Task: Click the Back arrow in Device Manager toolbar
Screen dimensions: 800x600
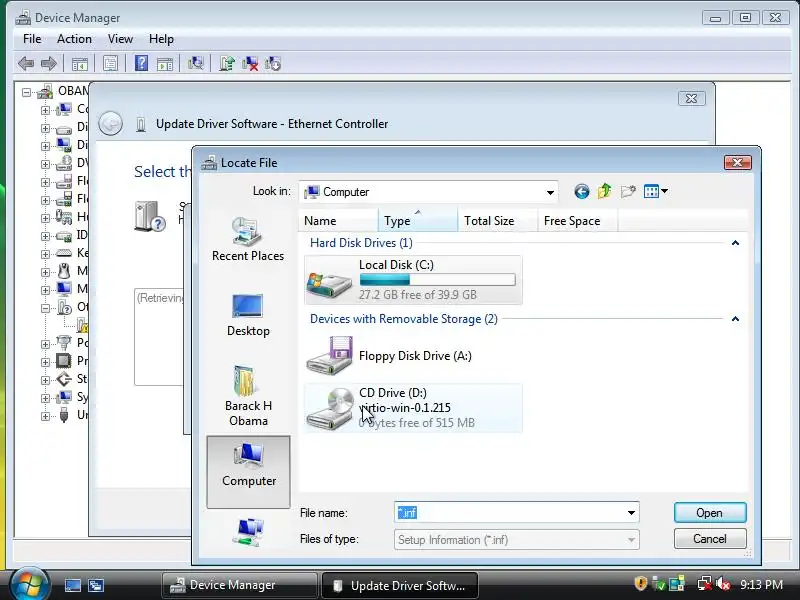Action: (26, 64)
